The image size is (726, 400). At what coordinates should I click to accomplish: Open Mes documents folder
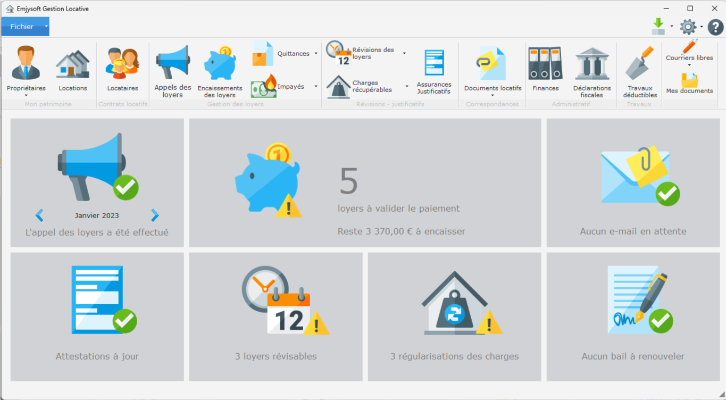pos(689,81)
